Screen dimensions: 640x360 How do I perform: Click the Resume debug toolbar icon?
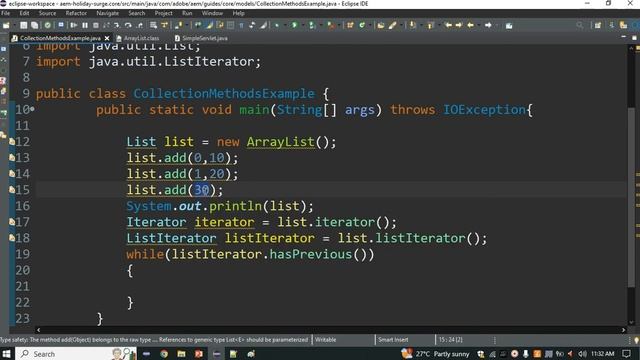pos(74,25)
